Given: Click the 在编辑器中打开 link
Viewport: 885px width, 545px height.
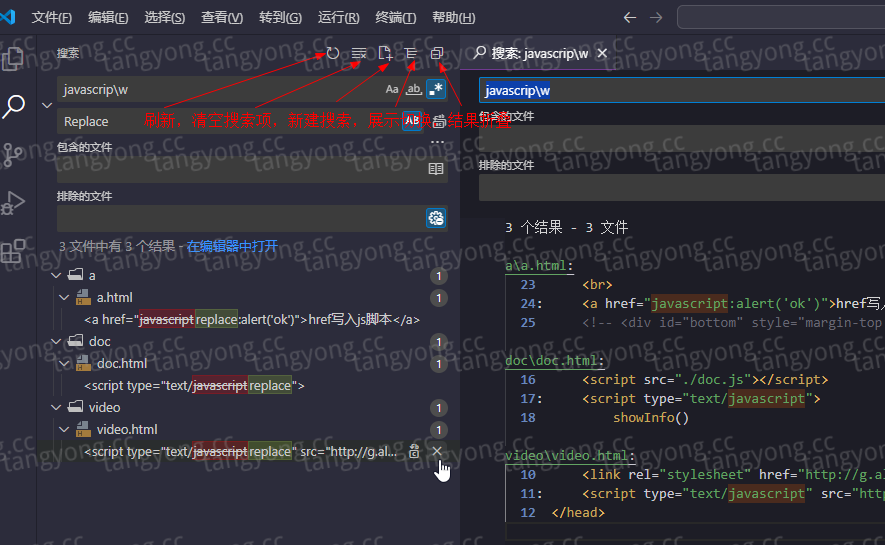Looking at the screenshot, I should (x=232, y=246).
